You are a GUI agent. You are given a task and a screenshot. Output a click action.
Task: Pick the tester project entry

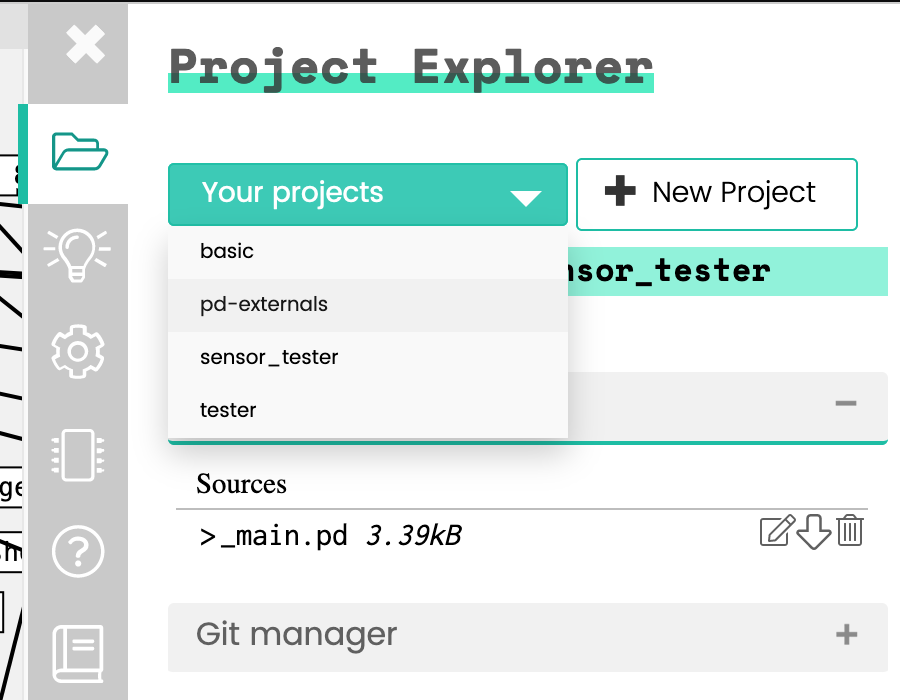(368, 410)
